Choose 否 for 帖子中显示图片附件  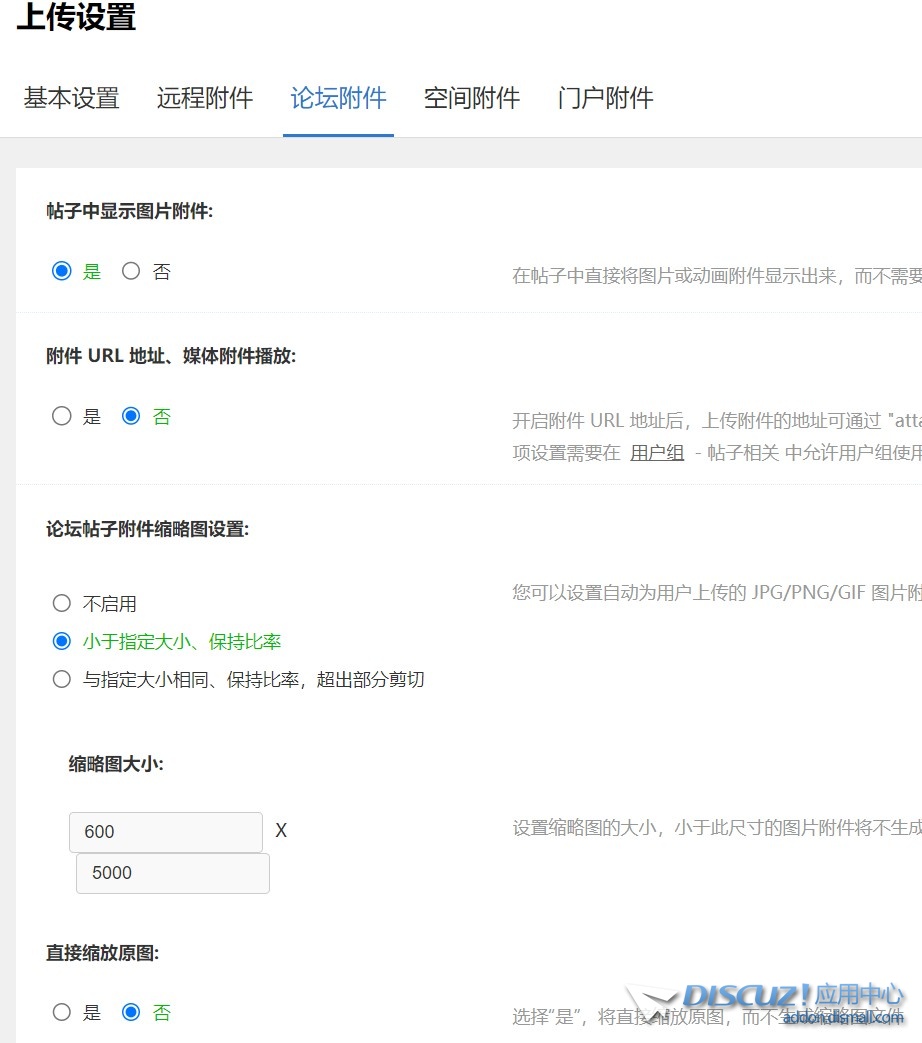click(131, 271)
